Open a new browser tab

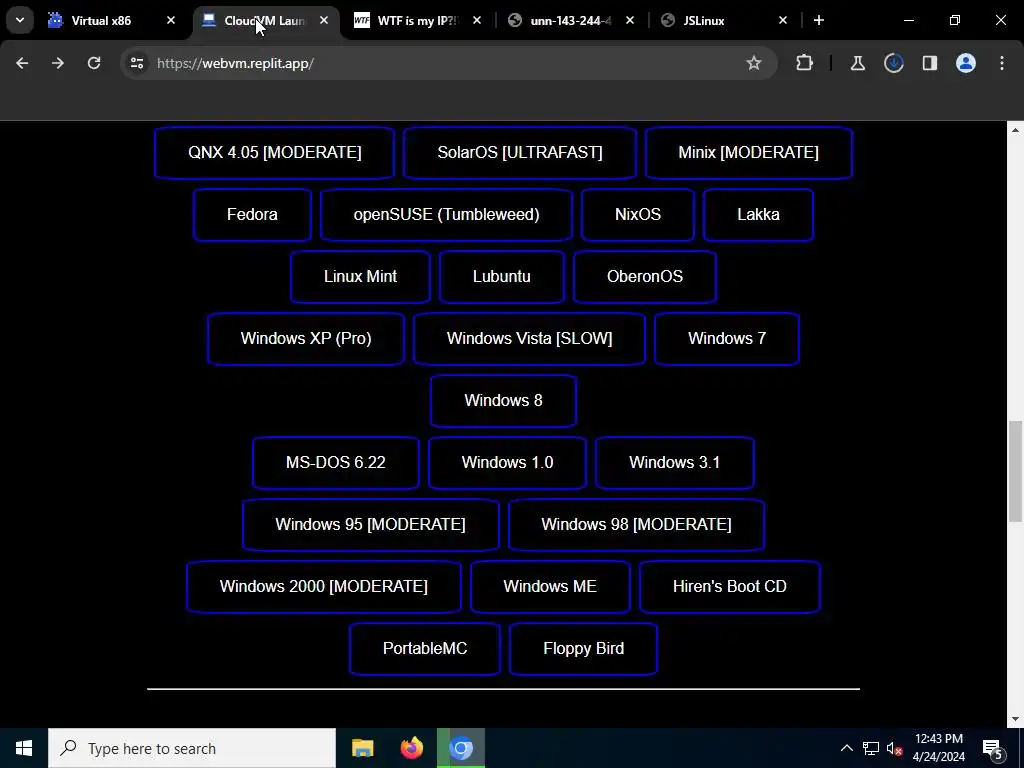click(x=819, y=20)
